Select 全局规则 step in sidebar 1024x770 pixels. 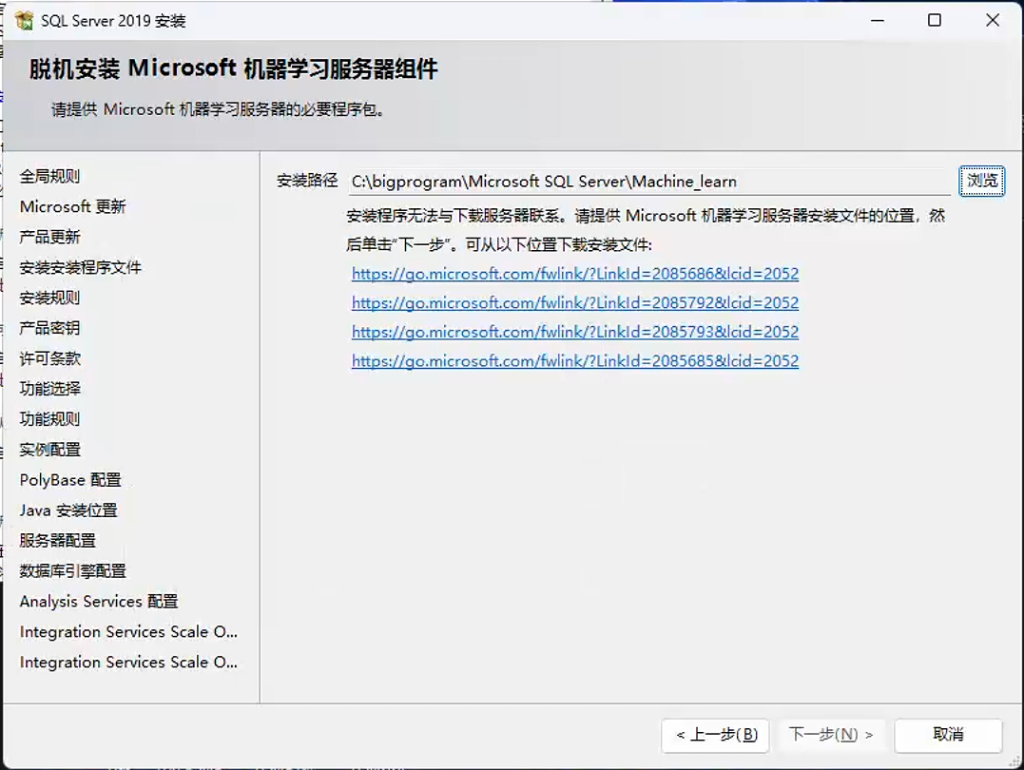[50, 176]
